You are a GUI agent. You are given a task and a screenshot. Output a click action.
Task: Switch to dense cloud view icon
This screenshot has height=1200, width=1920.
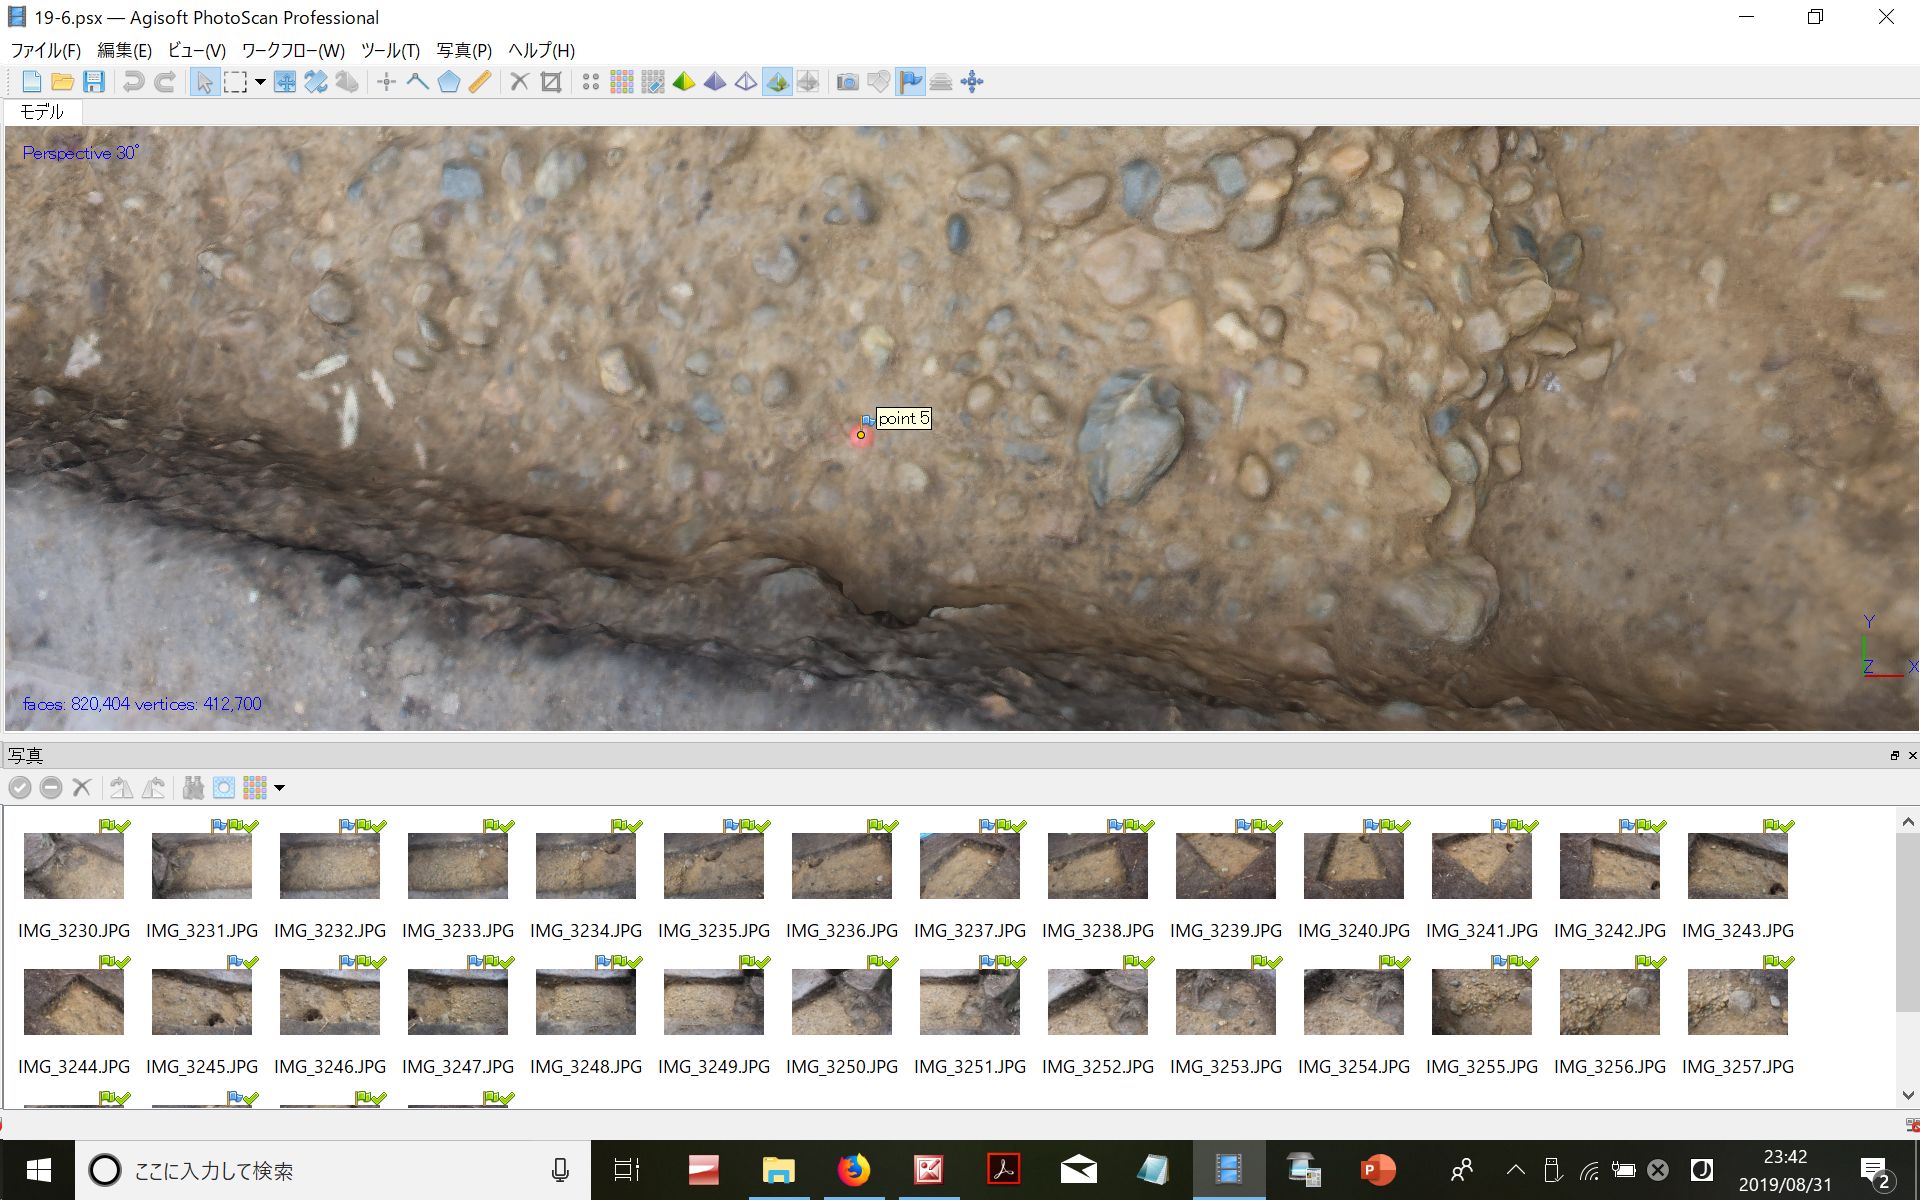622,82
